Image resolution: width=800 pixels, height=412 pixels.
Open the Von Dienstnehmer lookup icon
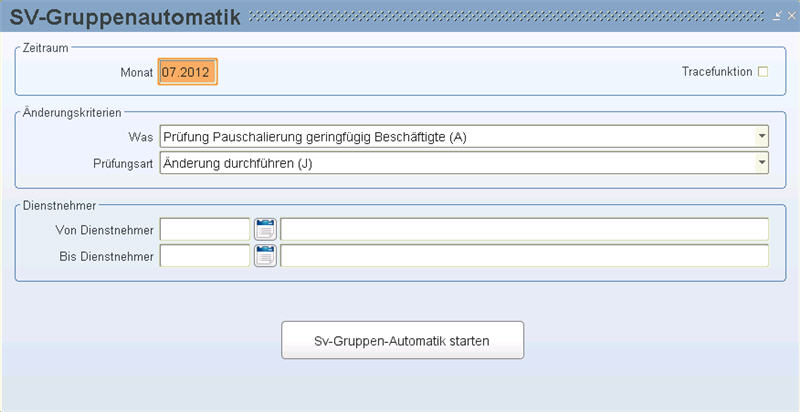coord(265,229)
